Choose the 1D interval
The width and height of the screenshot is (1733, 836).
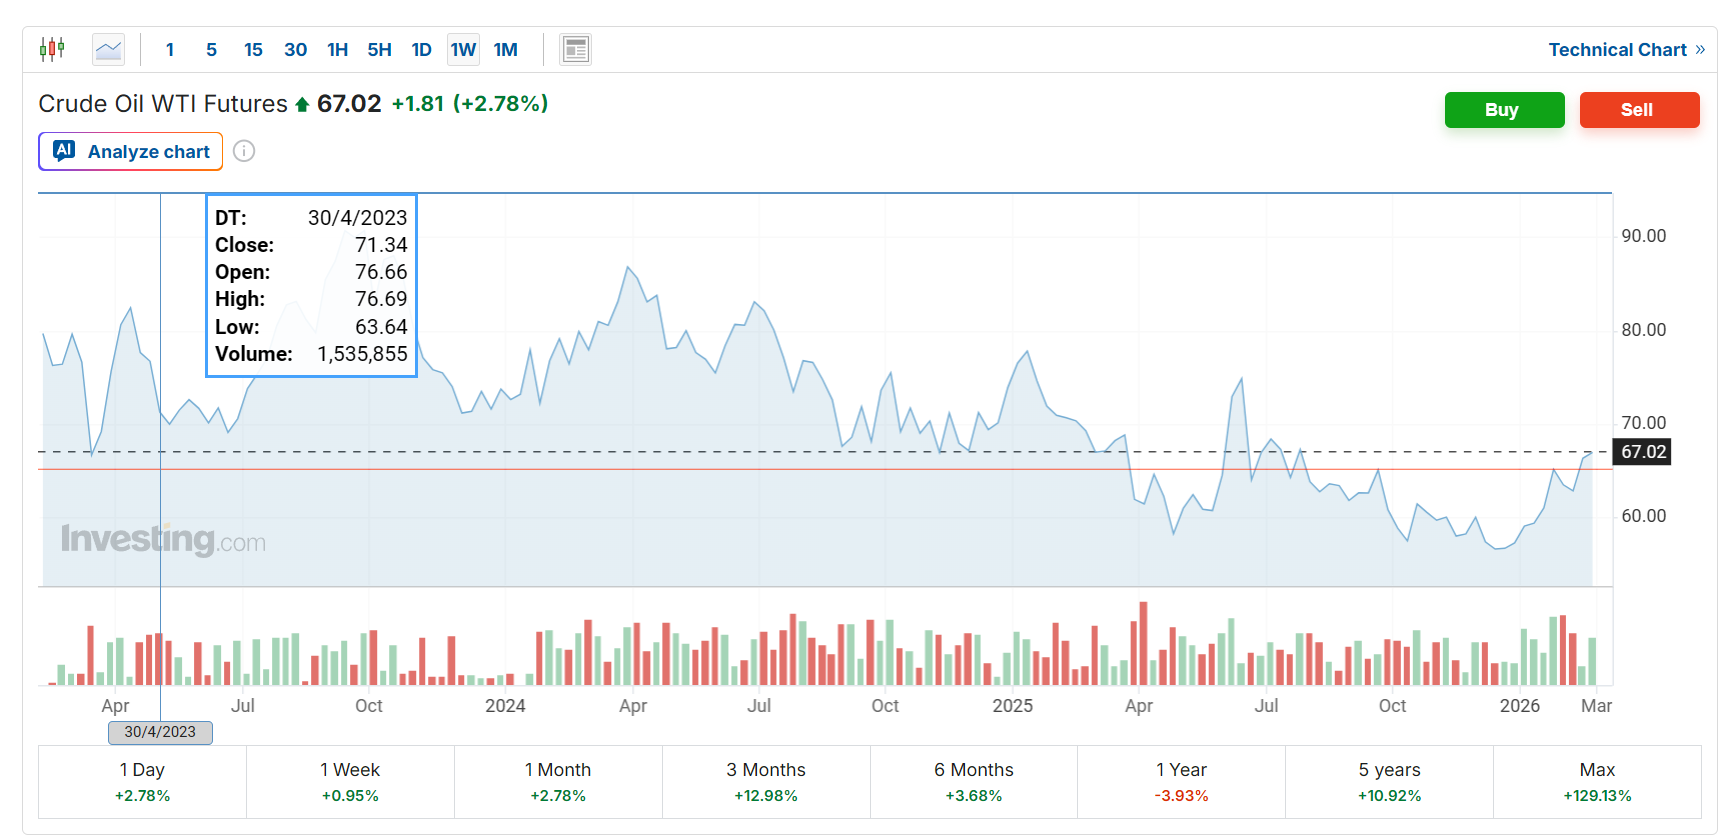[421, 50]
